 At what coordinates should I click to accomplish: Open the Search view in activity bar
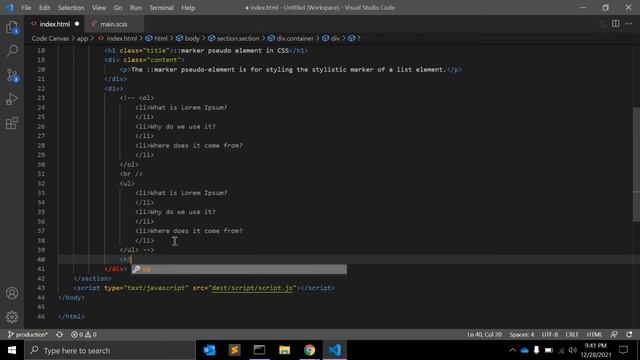point(12,51)
